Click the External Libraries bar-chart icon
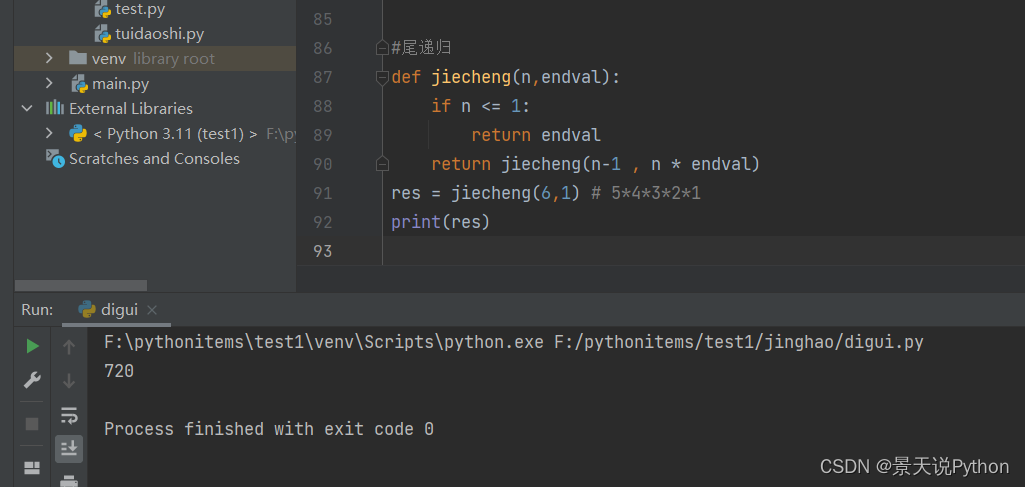This screenshot has height=487, width=1025. [55, 108]
